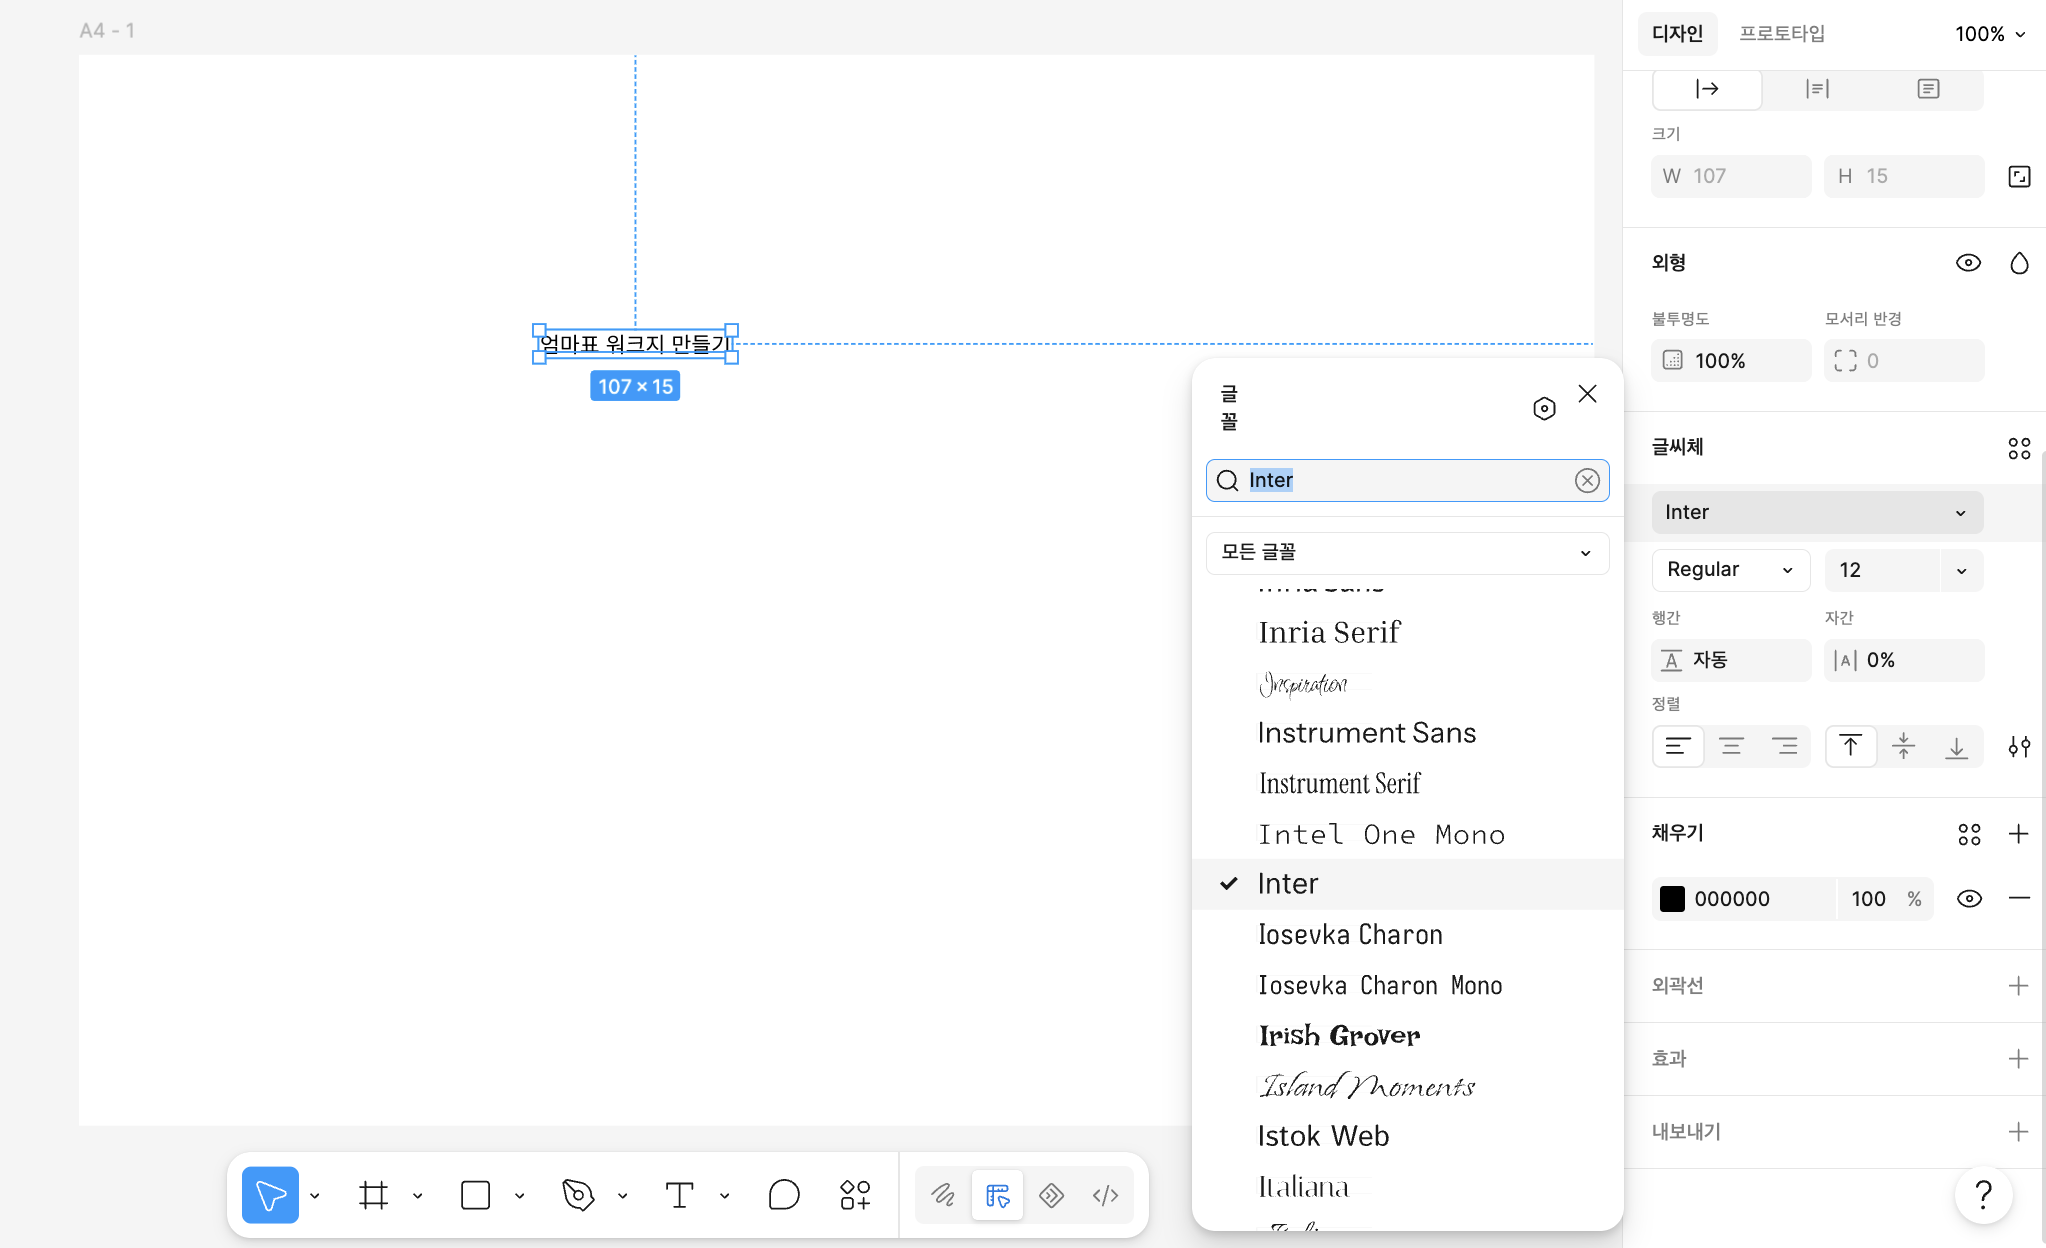Switch to Draw mode icon
The width and height of the screenshot is (2046, 1248).
(x=943, y=1195)
